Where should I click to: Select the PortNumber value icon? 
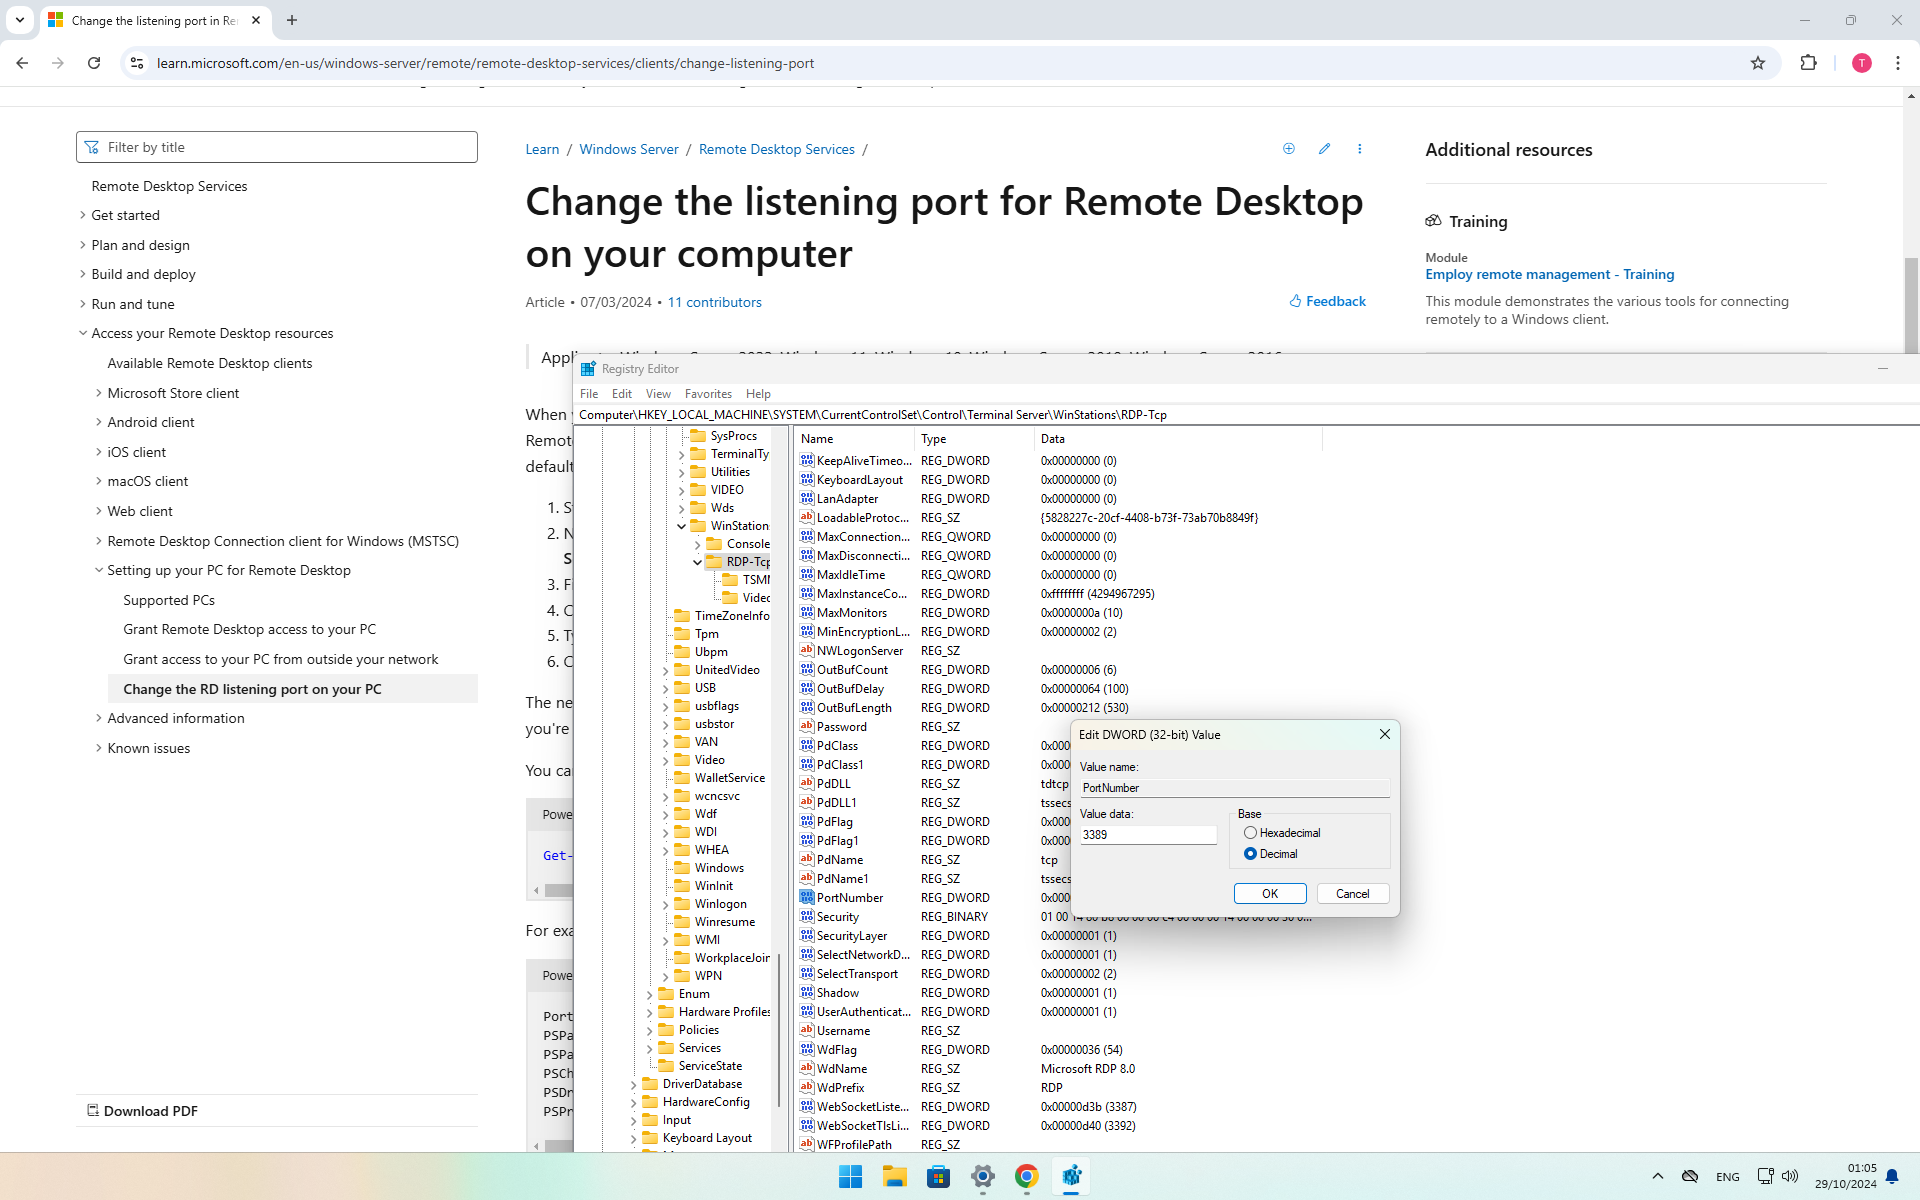[x=807, y=897]
